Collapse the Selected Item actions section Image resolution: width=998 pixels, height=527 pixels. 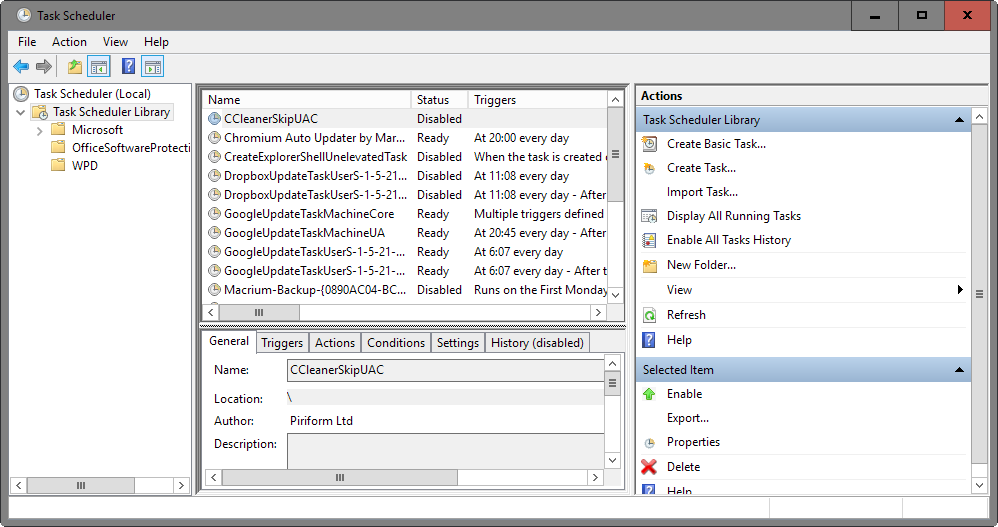pyautogui.click(x=960, y=370)
